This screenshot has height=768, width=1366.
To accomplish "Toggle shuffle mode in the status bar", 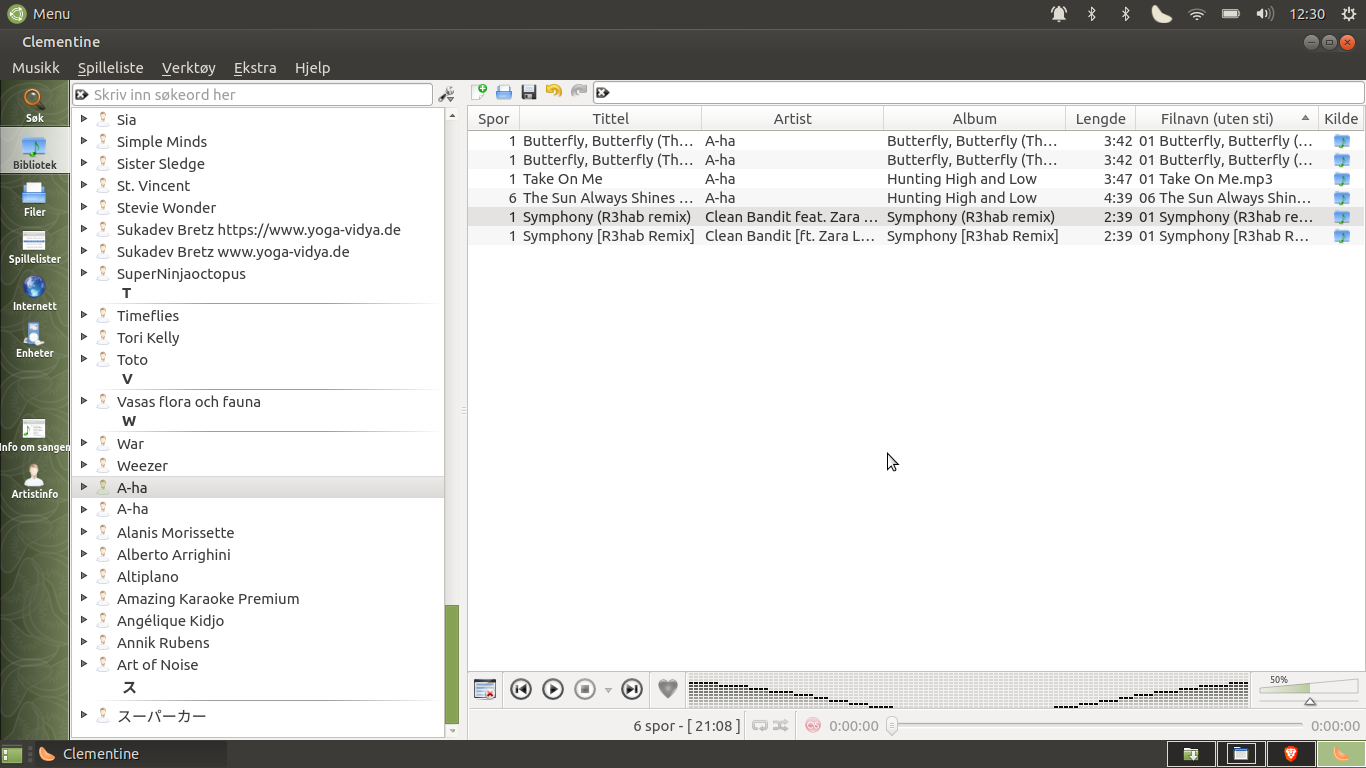I will point(779,725).
